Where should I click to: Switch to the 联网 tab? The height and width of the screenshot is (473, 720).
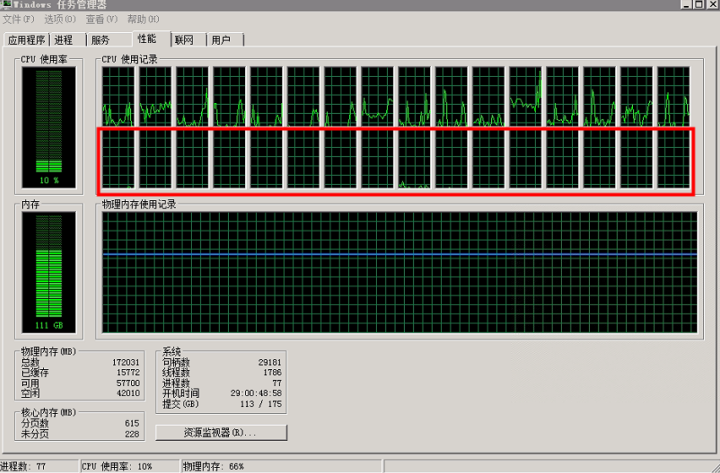pos(188,40)
